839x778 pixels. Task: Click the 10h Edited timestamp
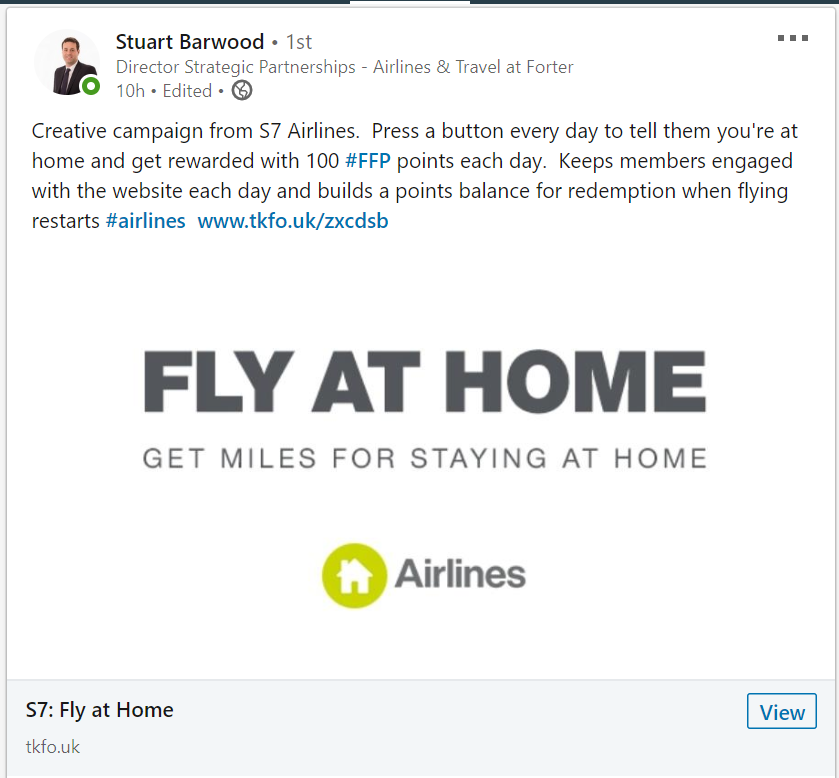(164, 91)
